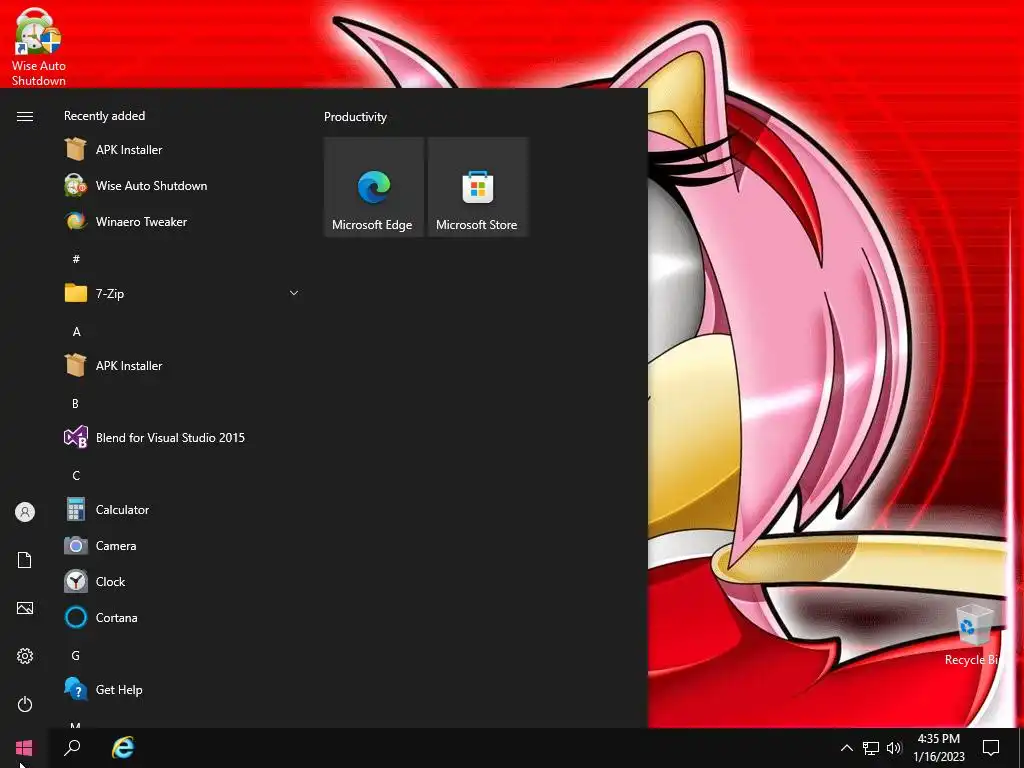Launch Winaero Tweaker from Start menu
Image resolution: width=1024 pixels, height=768 pixels.
point(183,221)
